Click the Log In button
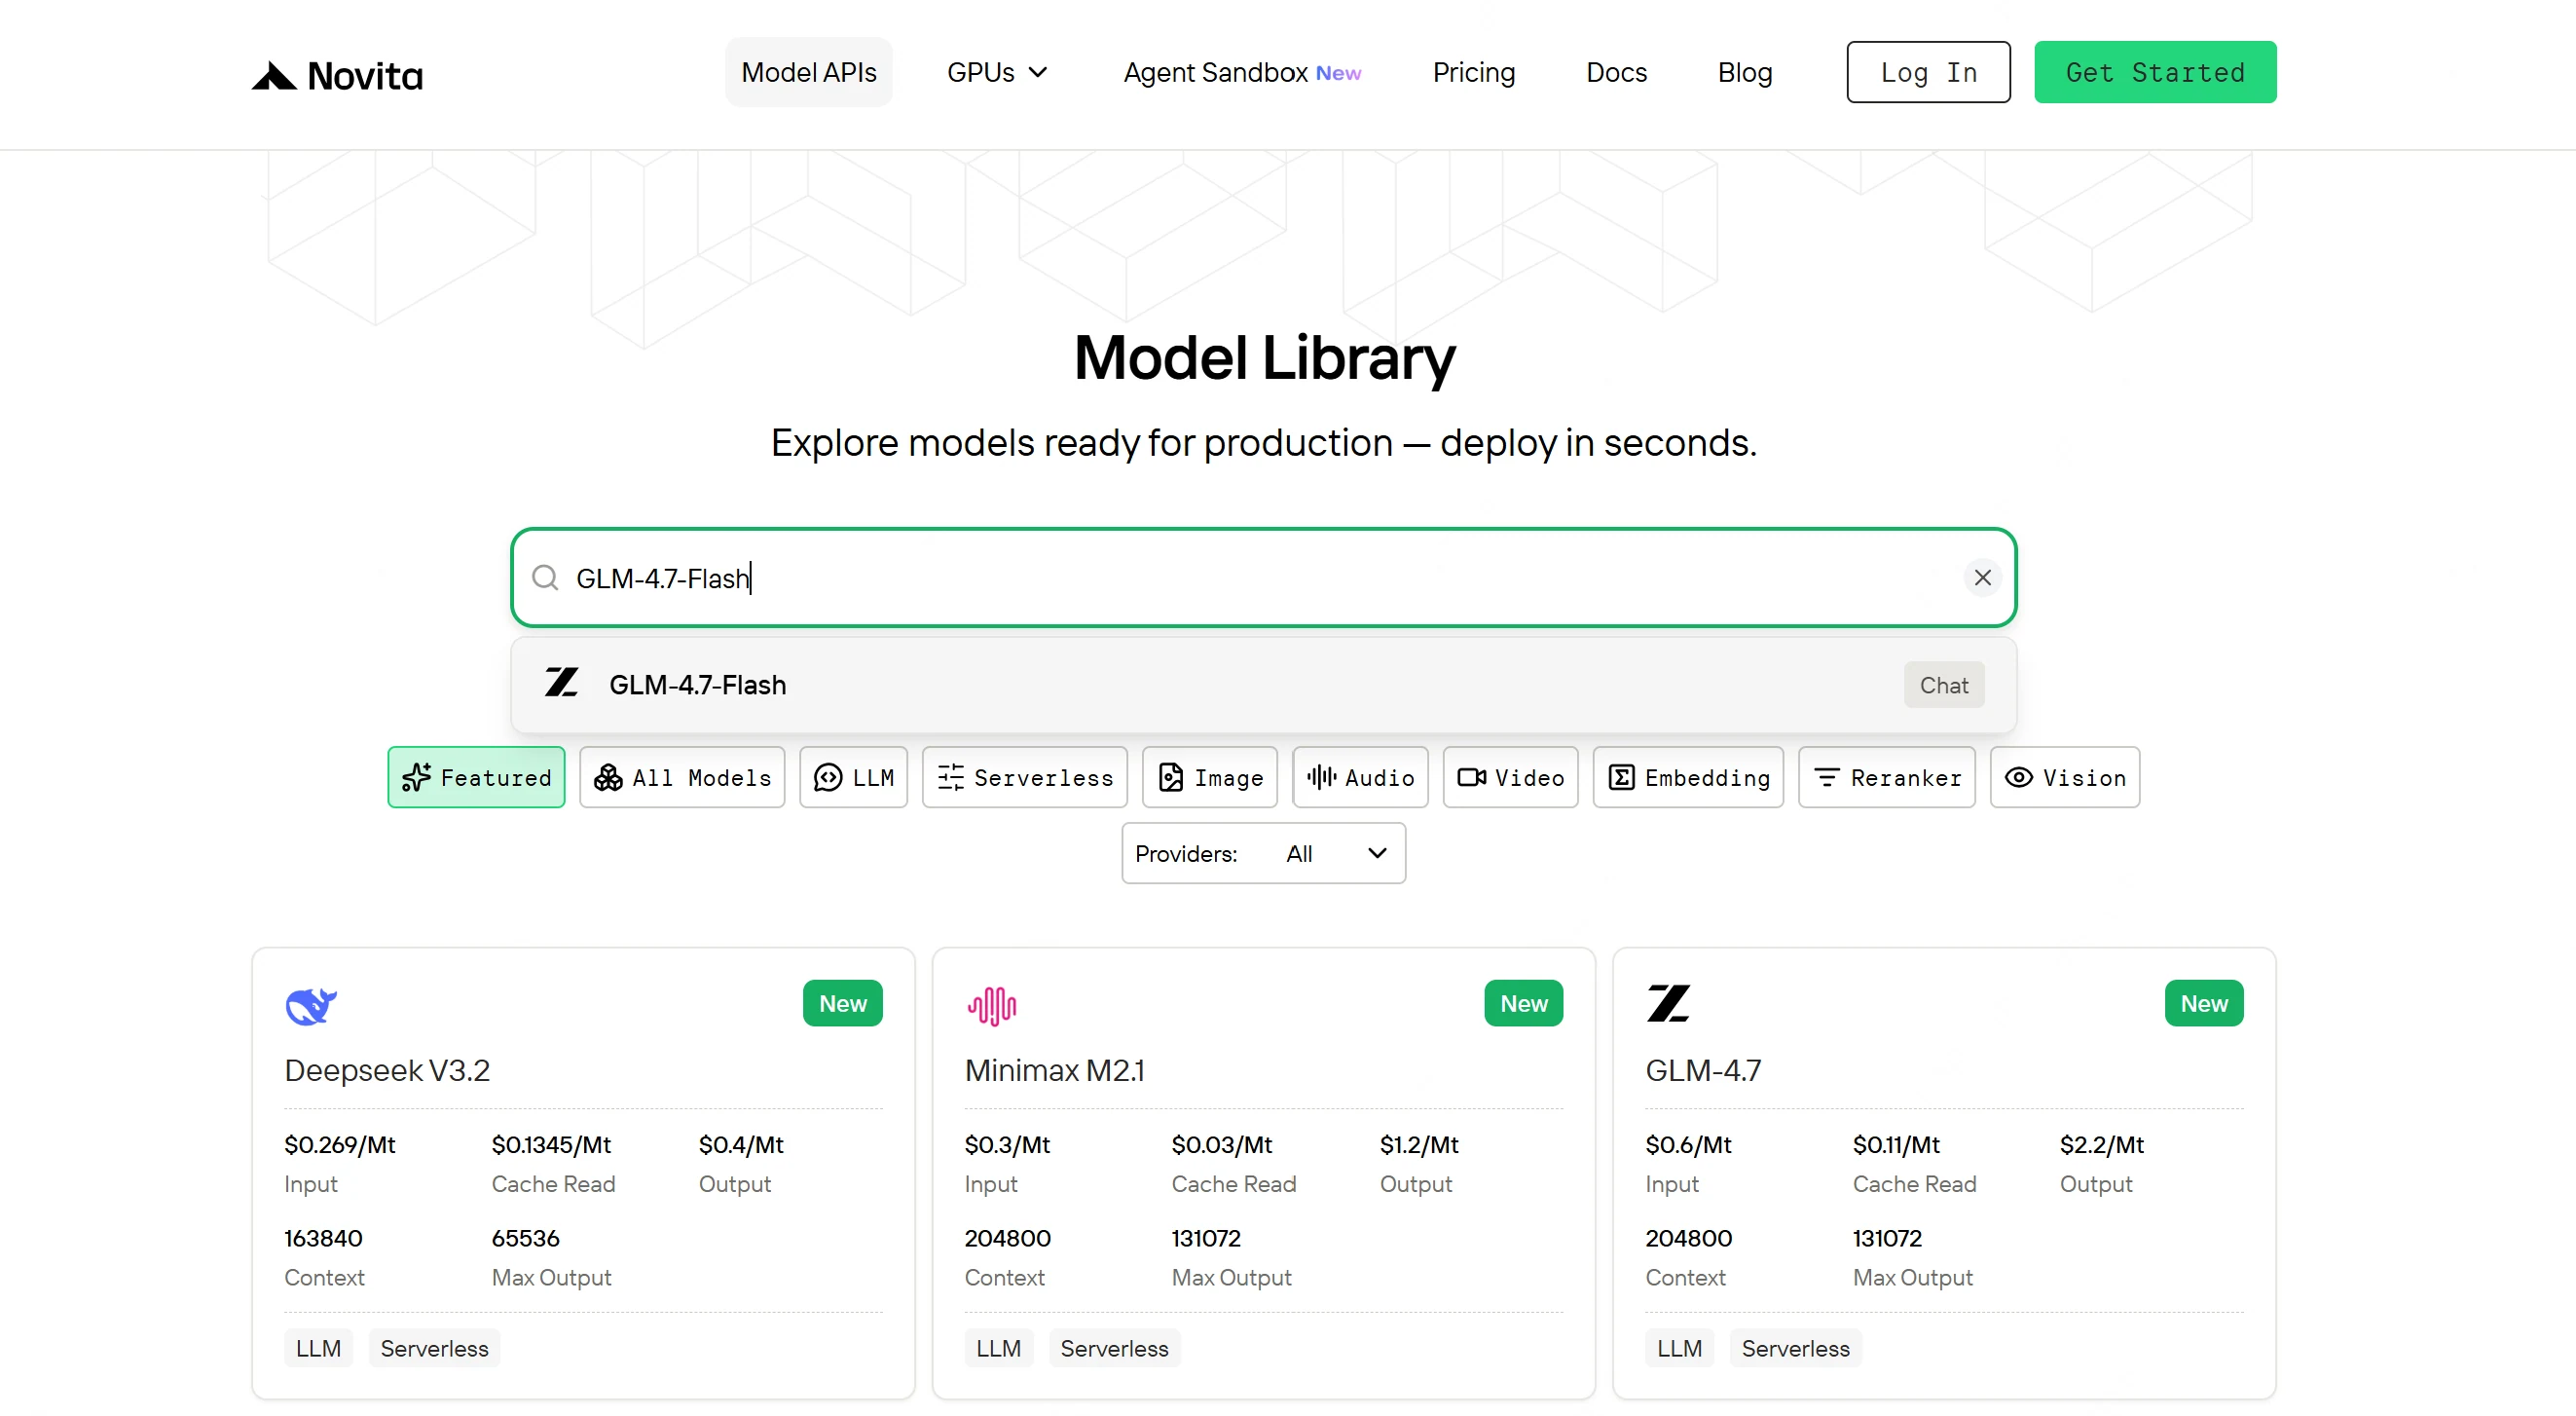The image size is (2576, 1416). [x=1928, y=72]
